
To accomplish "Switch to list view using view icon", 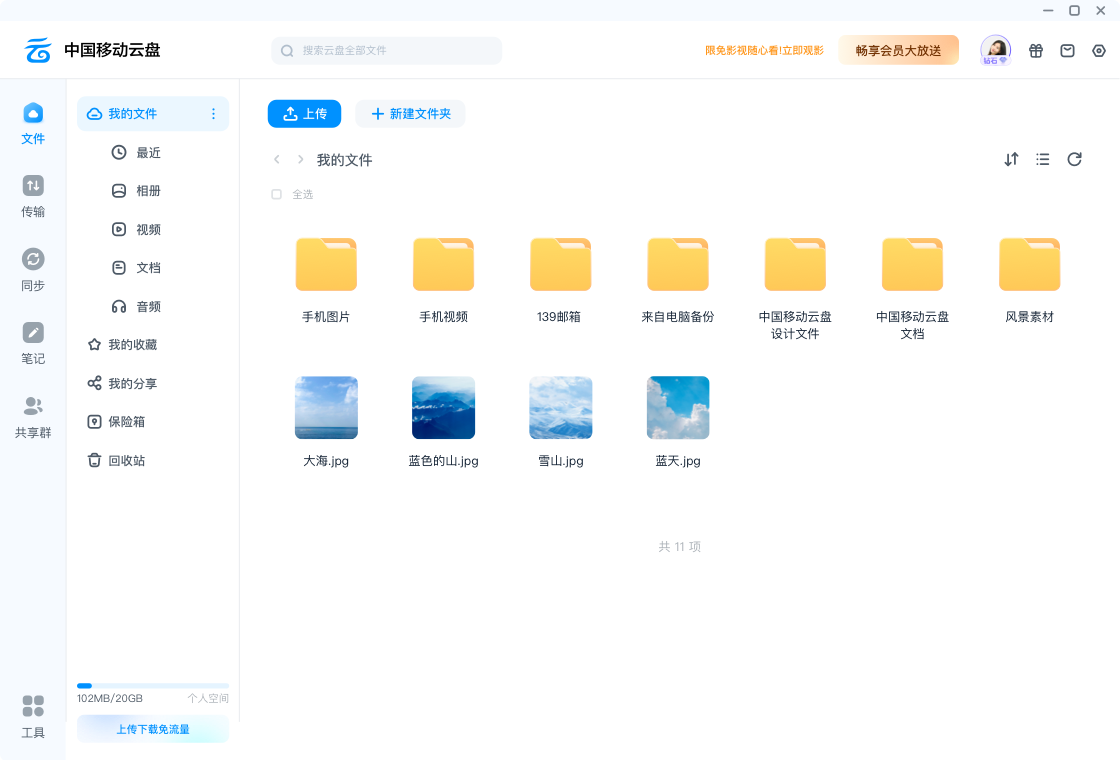I will [x=1043, y=159].
